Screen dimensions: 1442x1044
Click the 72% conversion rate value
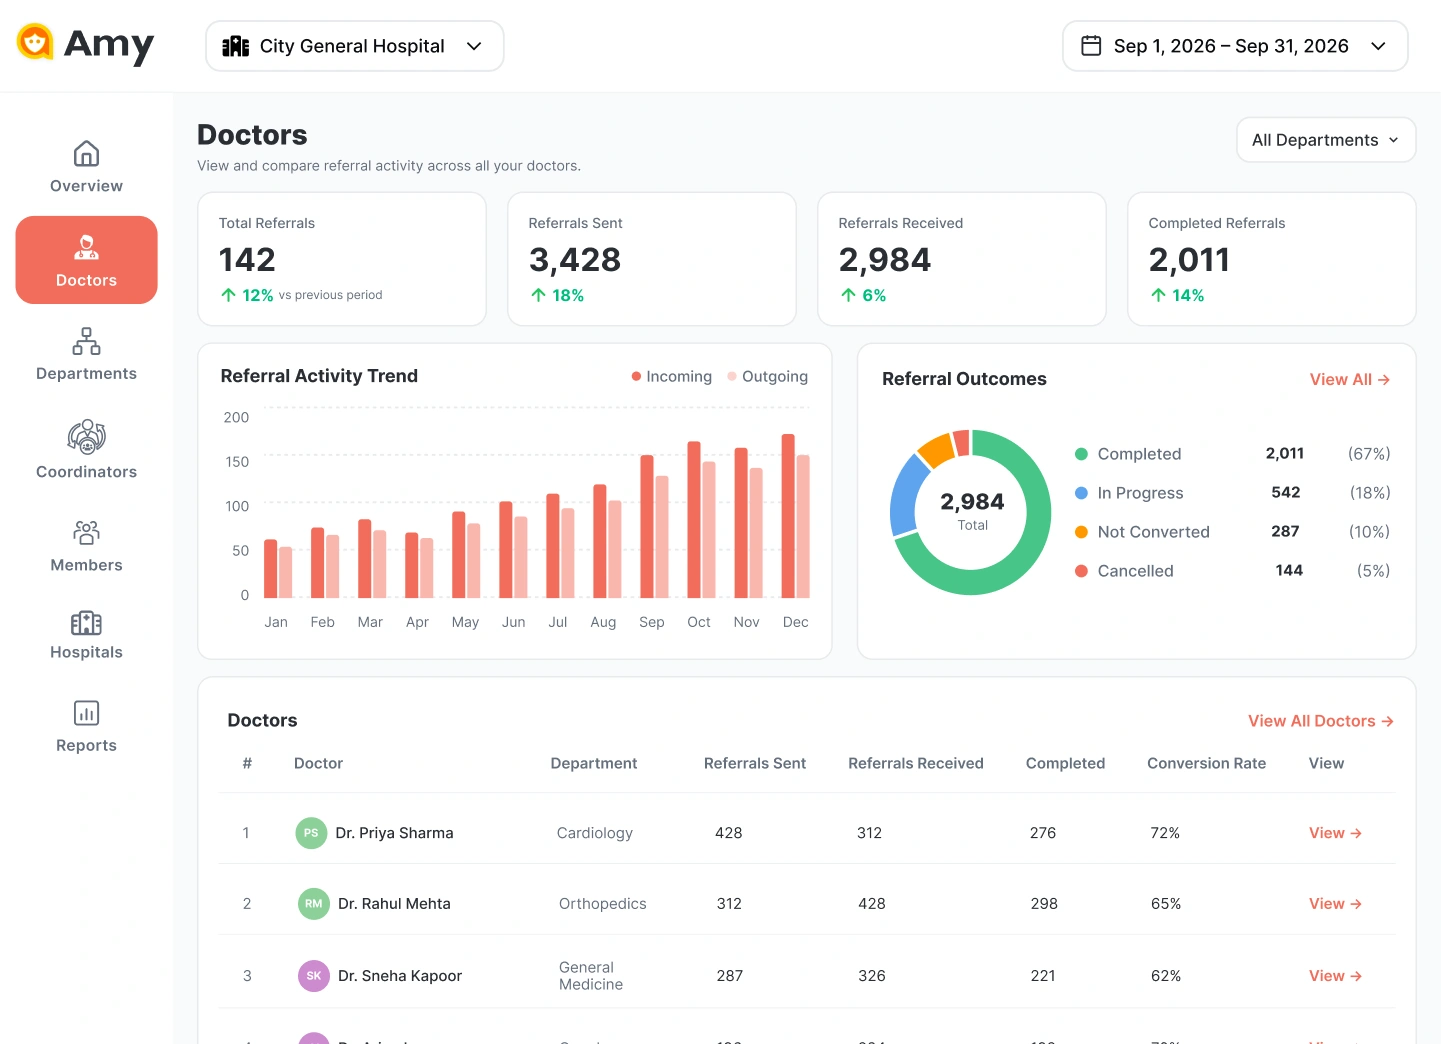tap(1165, 833)
